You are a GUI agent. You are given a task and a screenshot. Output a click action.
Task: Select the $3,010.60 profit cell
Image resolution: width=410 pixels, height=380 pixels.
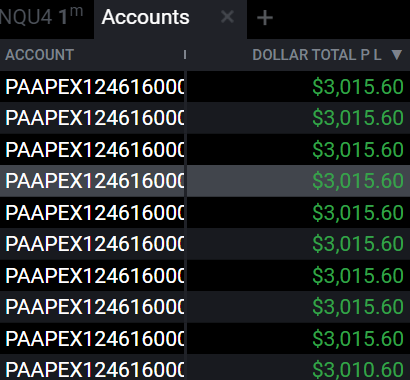[x=358, y=369]
